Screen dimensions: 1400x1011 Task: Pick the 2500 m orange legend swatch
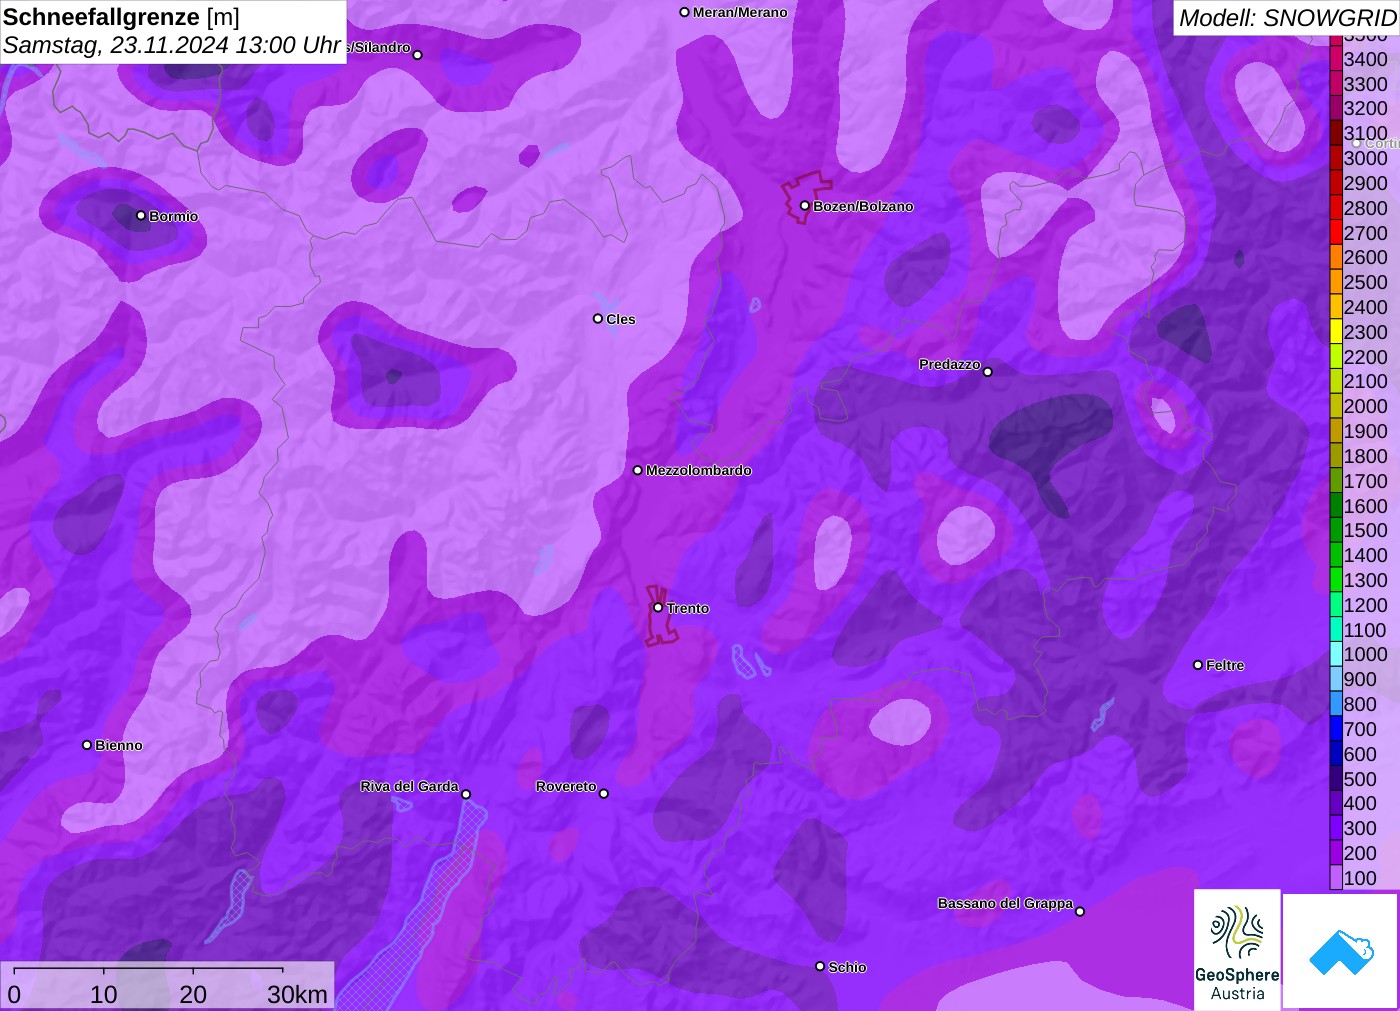click(1336, 282)
